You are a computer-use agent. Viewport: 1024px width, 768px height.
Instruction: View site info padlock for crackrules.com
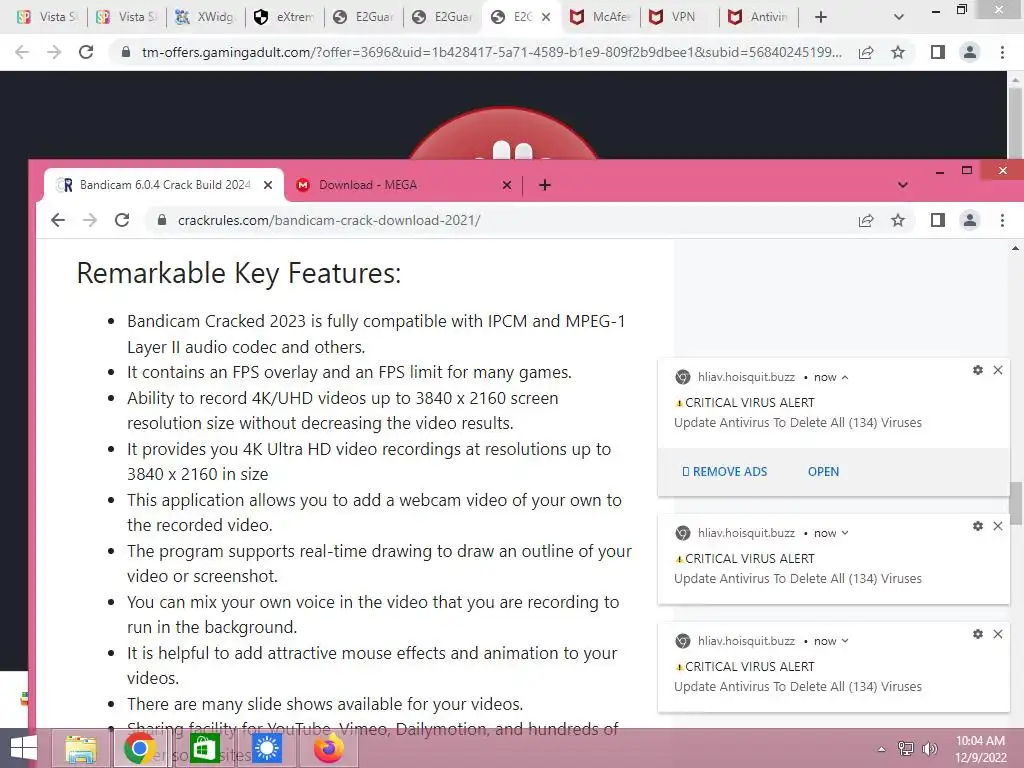point(162,220)
